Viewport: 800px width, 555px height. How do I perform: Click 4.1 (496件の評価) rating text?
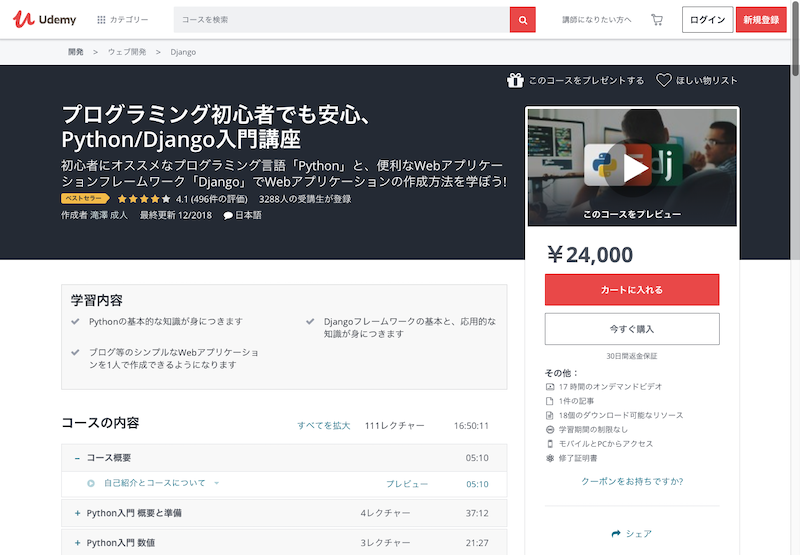[212, 199]
